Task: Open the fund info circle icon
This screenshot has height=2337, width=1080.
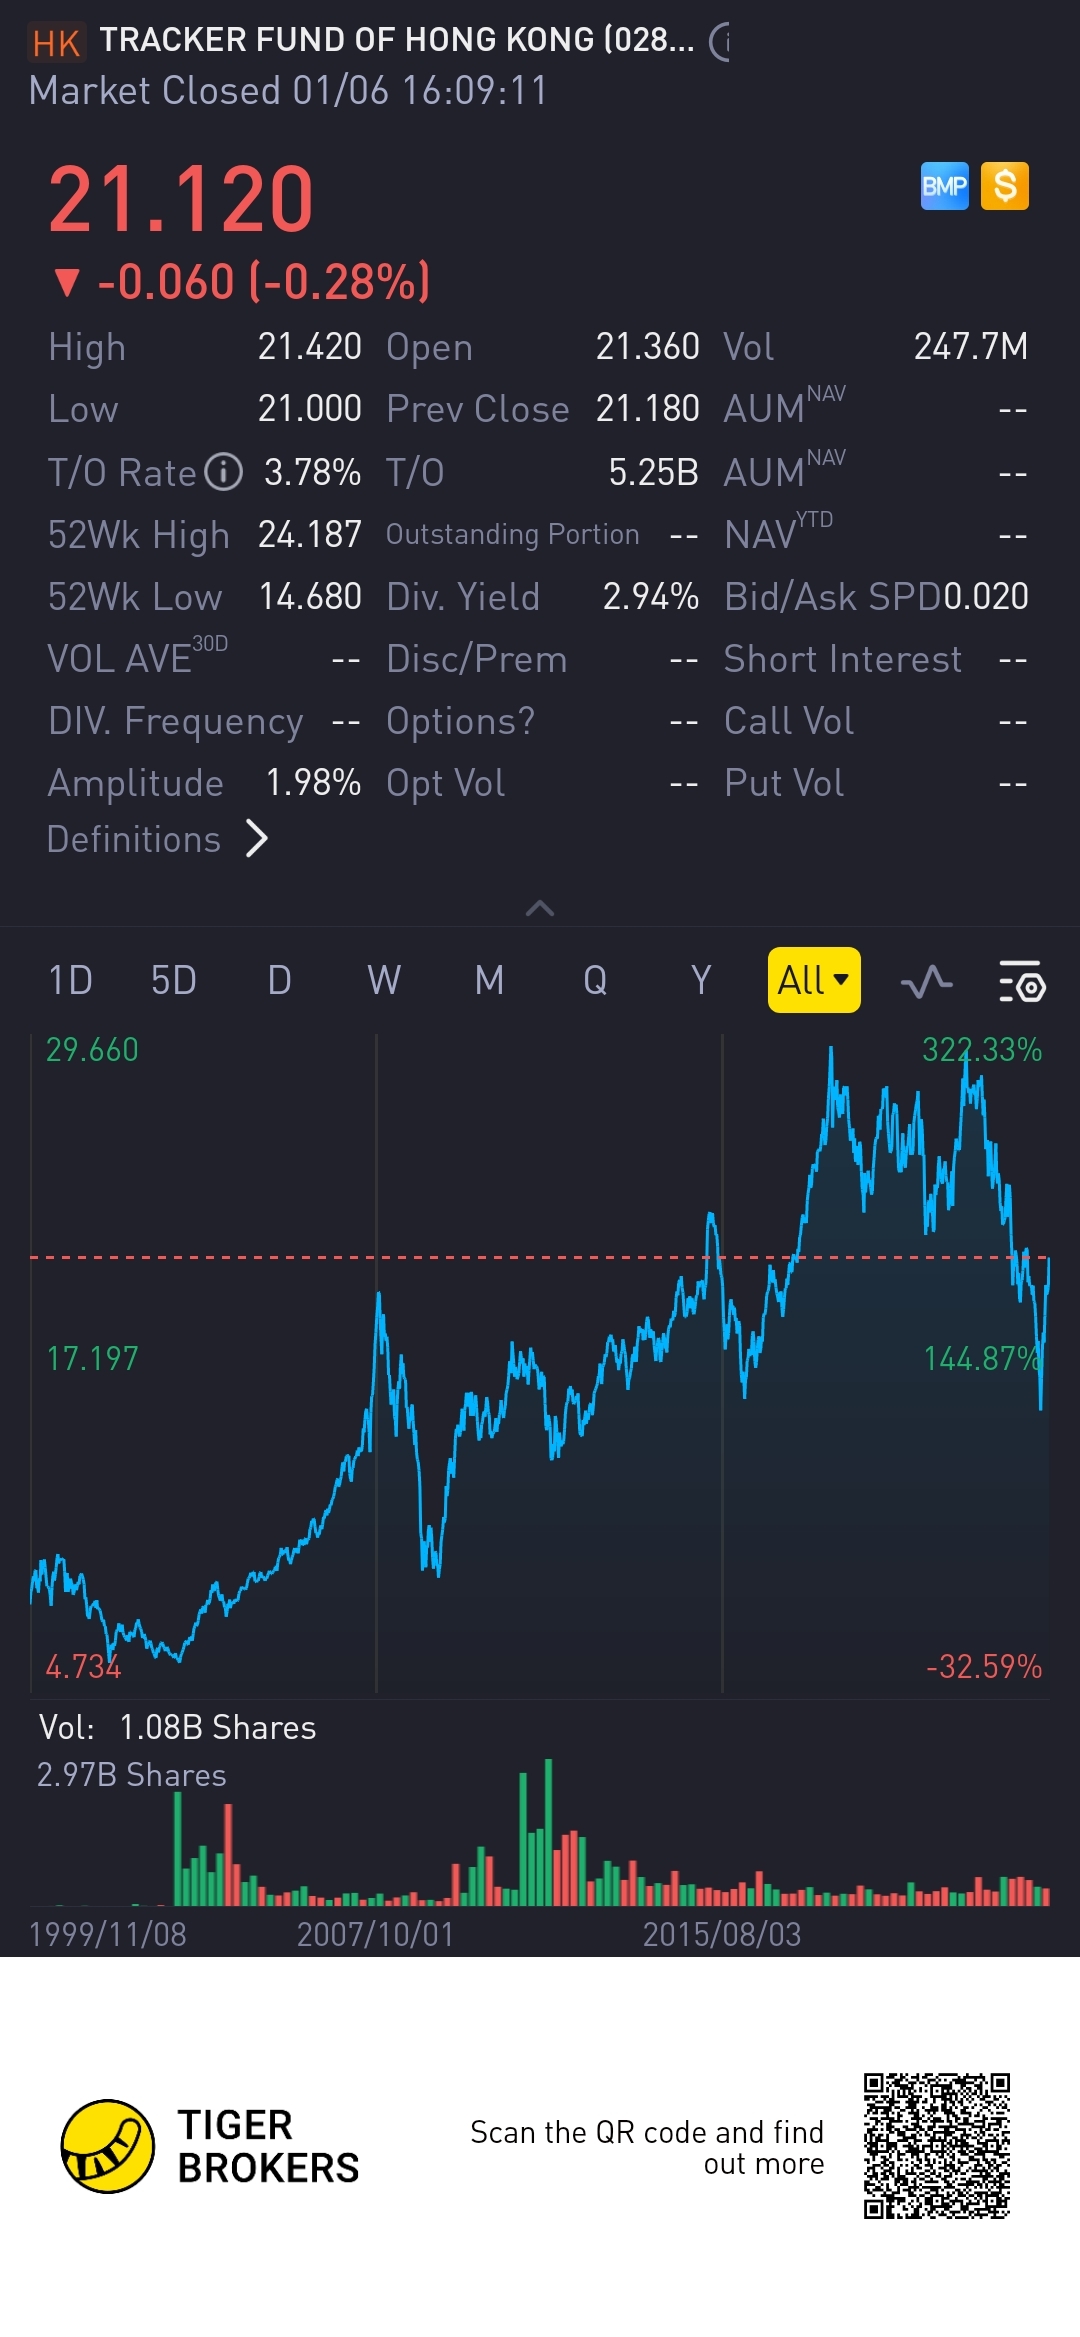Action: 720,42
